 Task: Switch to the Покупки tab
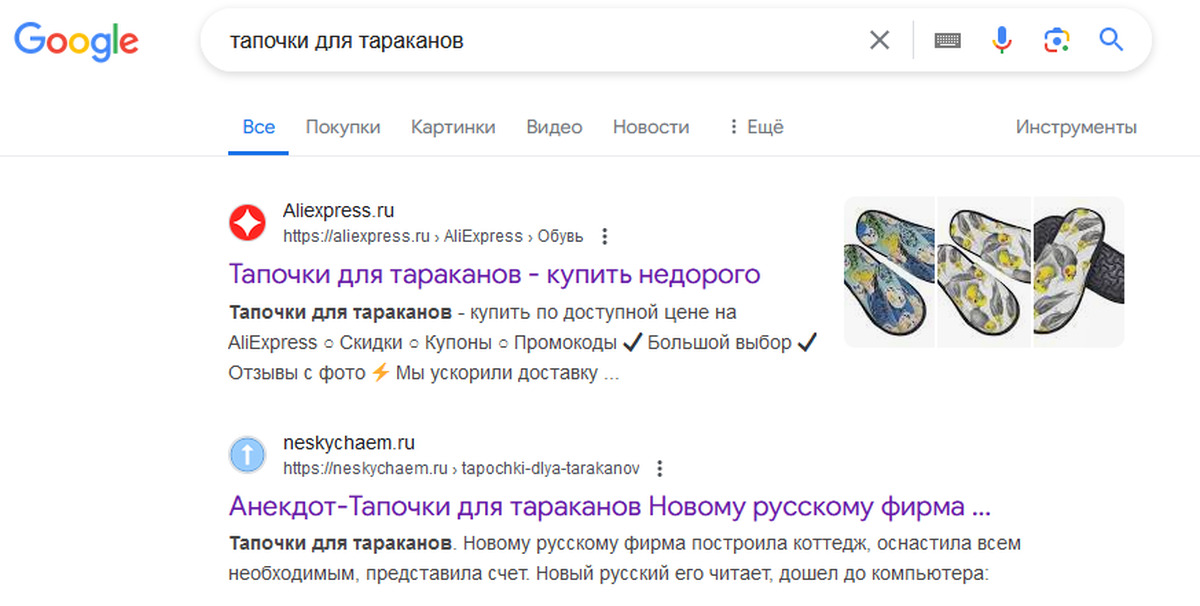point(343,127)
